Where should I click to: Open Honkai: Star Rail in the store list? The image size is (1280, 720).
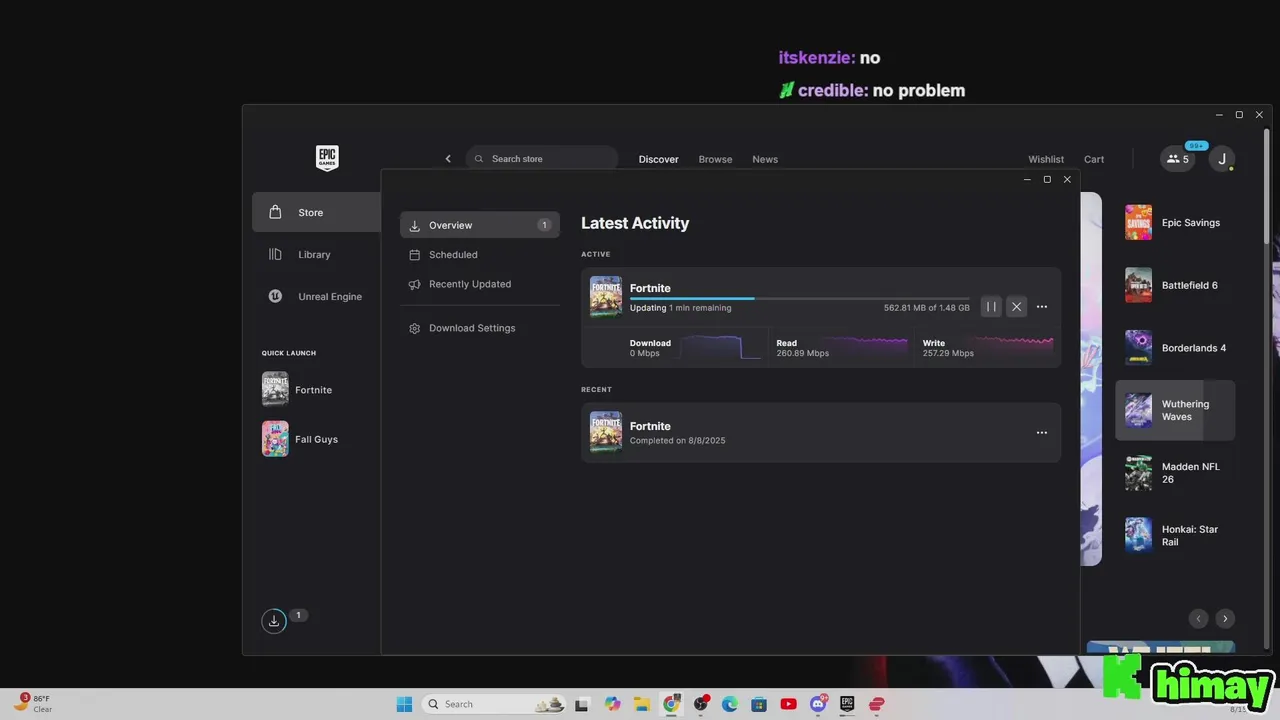click(1175, 535)
